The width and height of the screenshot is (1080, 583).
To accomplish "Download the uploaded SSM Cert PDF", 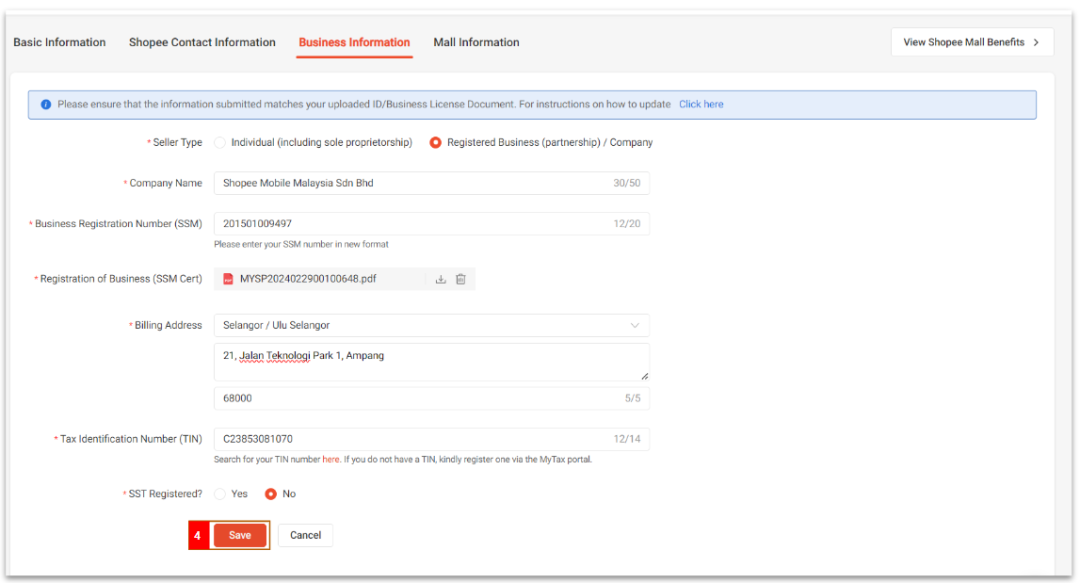I will click(440, 279).
